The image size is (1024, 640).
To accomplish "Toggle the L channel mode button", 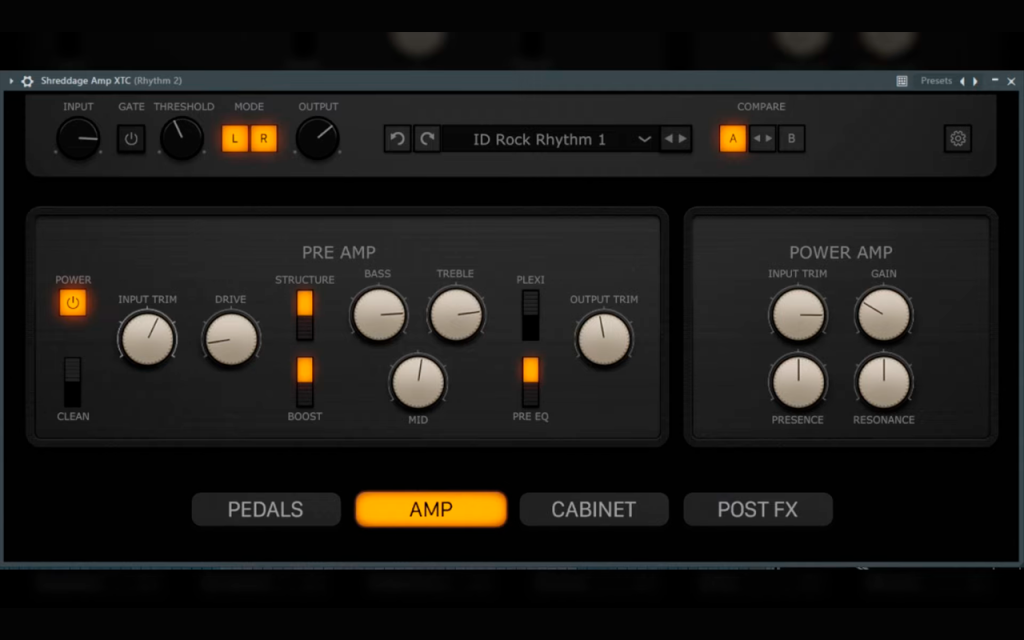I will click(x=234, y=138).
